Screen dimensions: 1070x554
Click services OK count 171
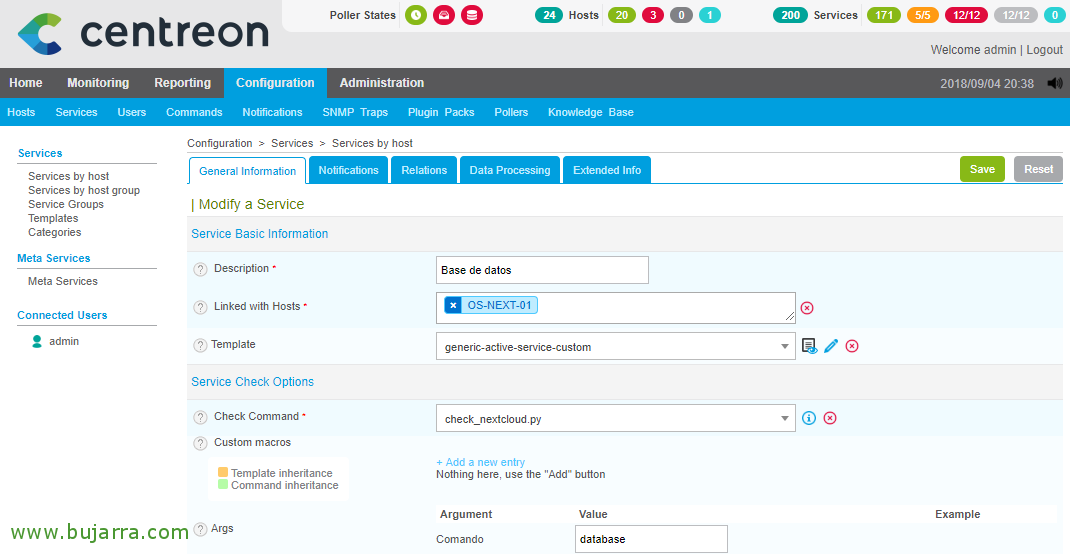[884, 15]
